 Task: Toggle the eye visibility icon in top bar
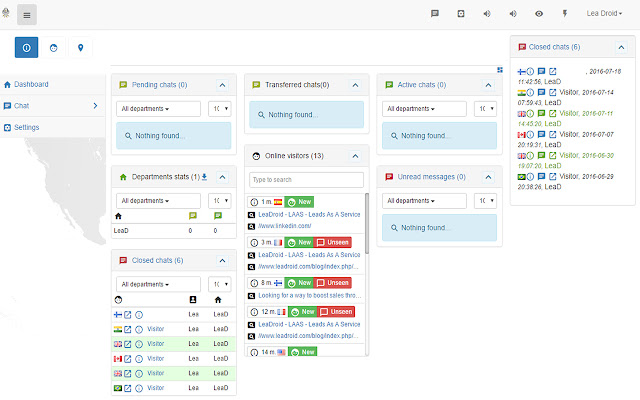click(x=539, y=14)
